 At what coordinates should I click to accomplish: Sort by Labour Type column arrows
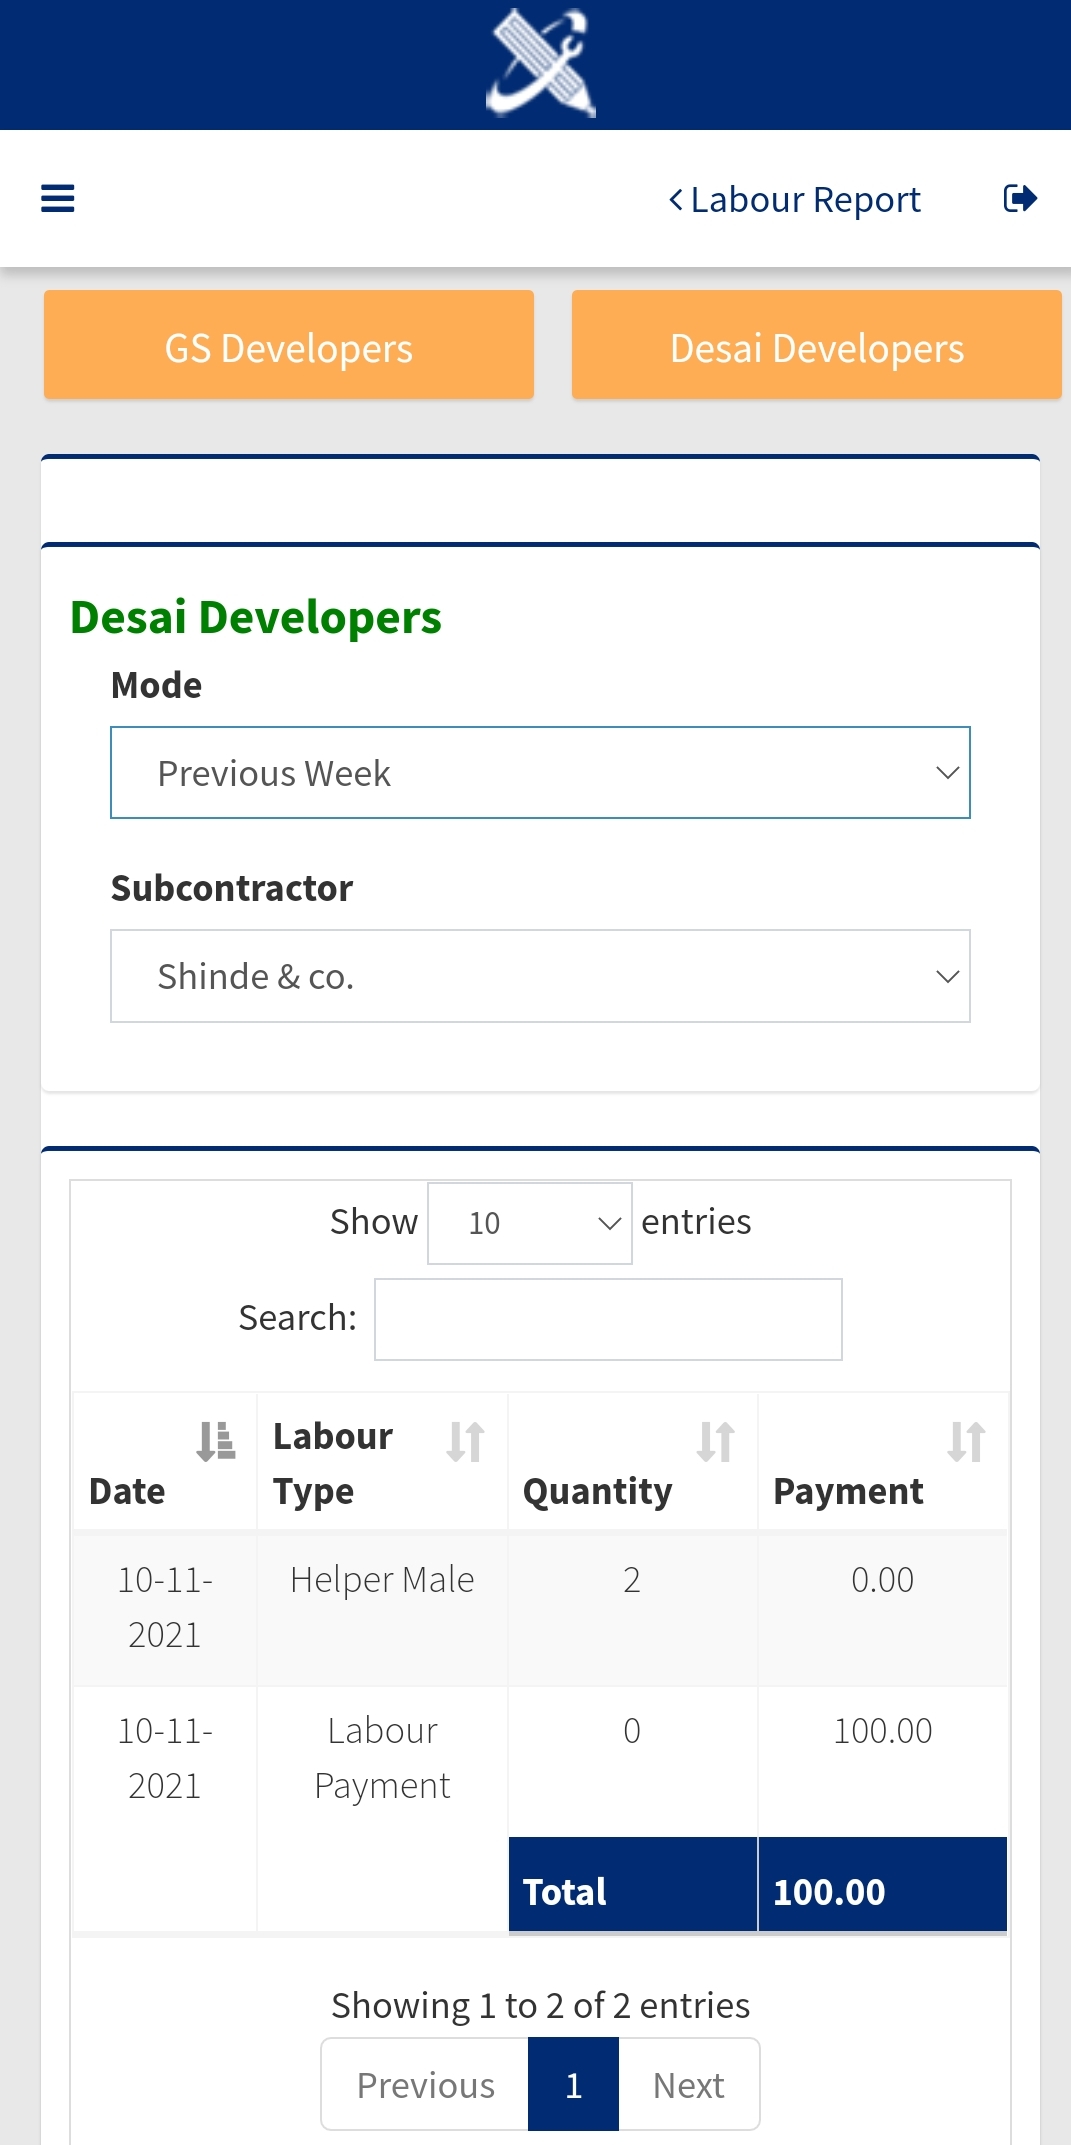pyautogui.click(x=466, y=1442)
